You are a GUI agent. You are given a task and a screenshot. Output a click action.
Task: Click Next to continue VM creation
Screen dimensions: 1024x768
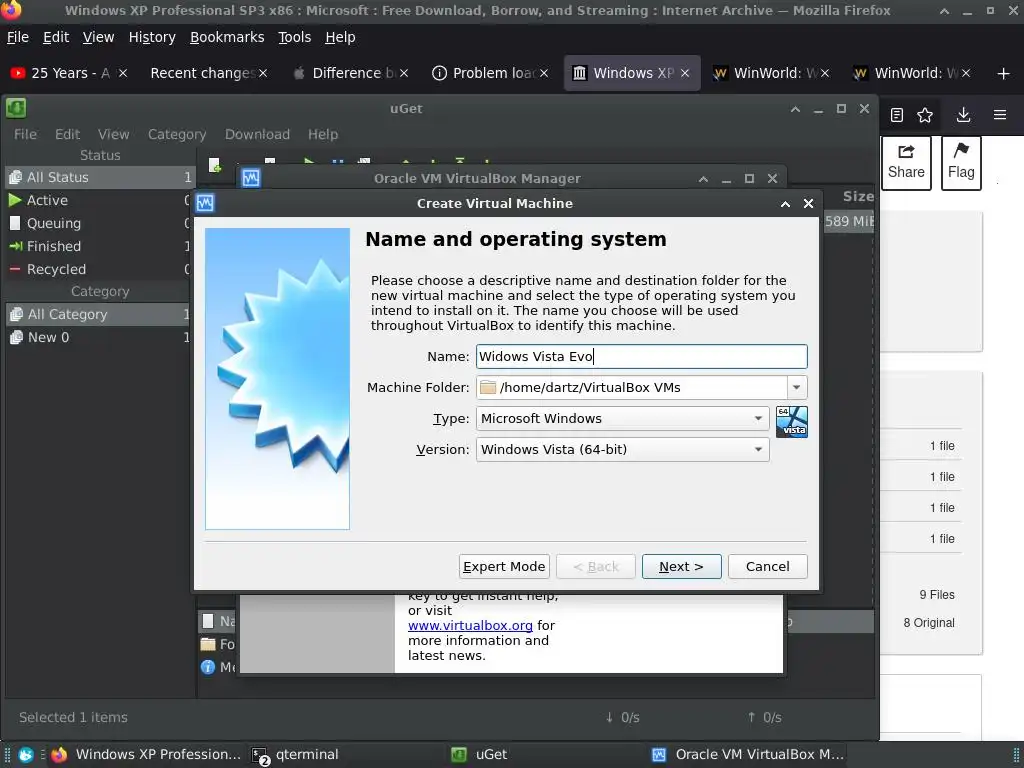(681, 566)
